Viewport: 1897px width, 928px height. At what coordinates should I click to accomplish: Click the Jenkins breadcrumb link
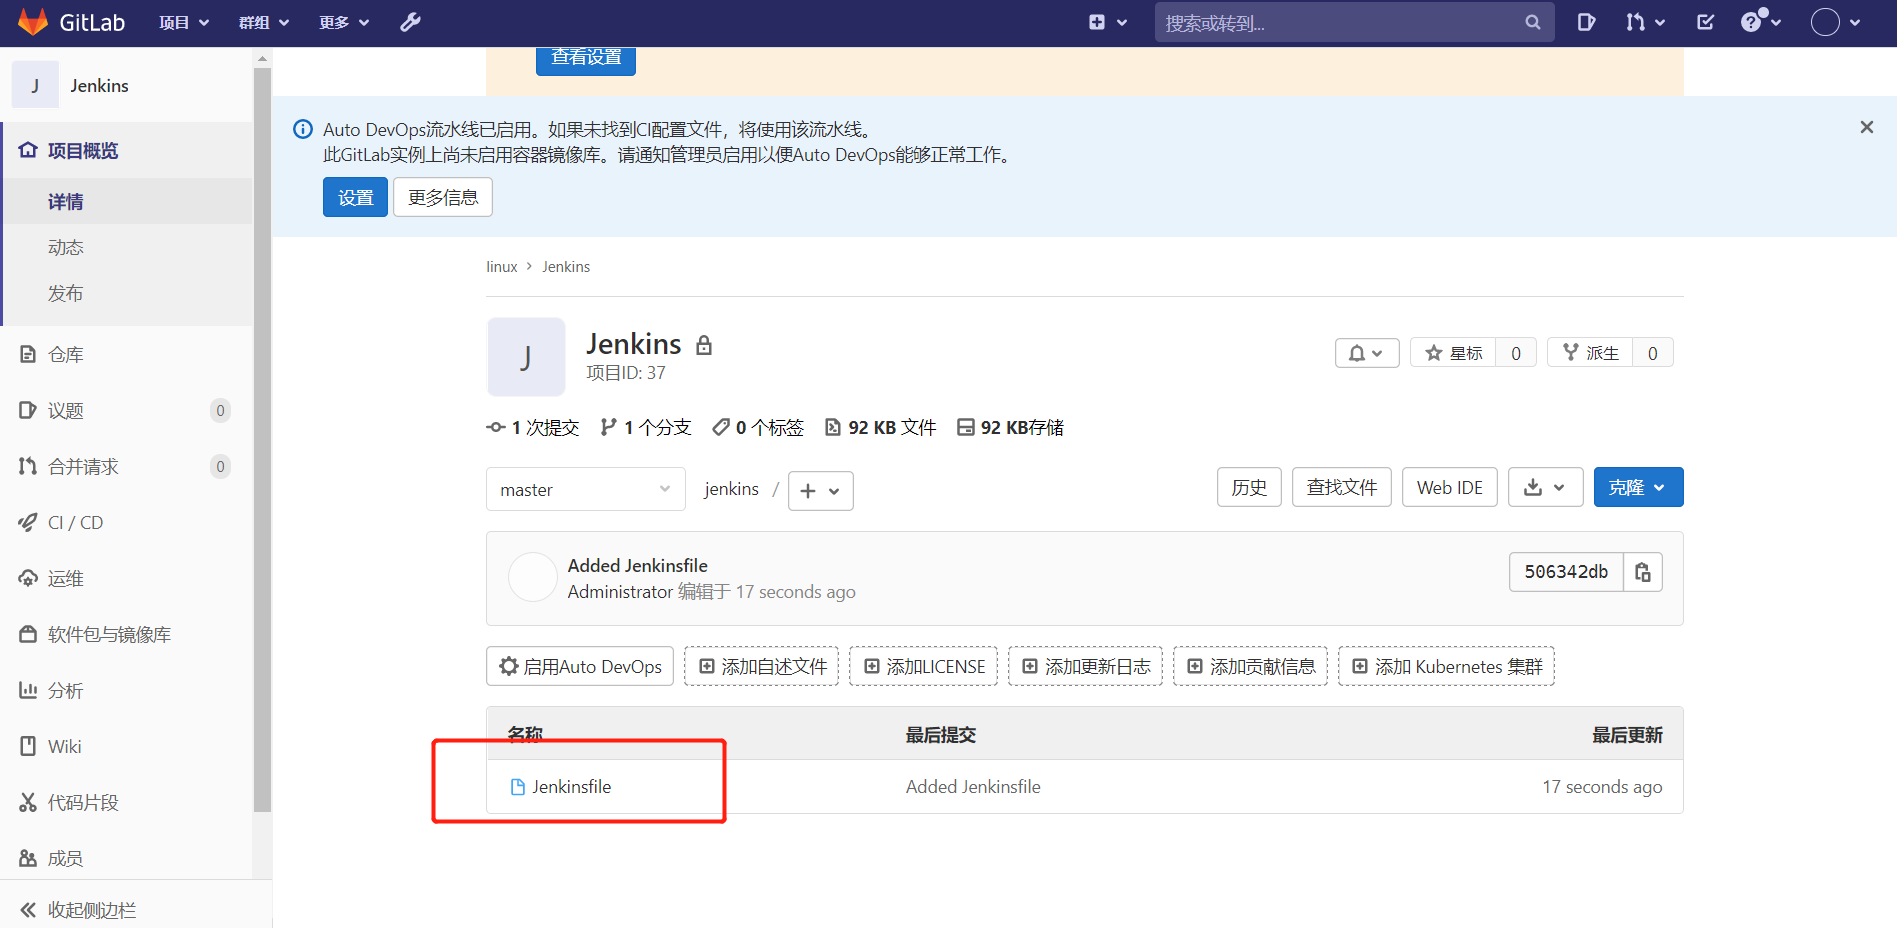[x=566, y=267]
